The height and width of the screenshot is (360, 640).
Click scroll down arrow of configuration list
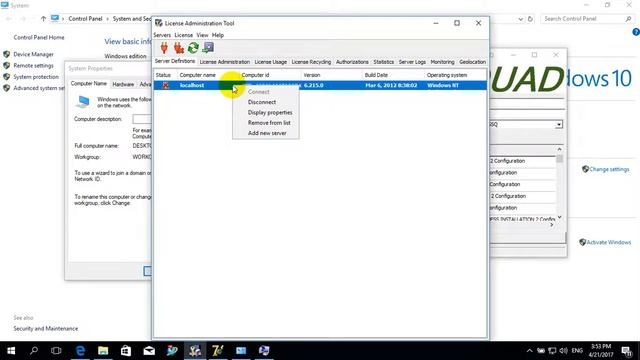559,217
